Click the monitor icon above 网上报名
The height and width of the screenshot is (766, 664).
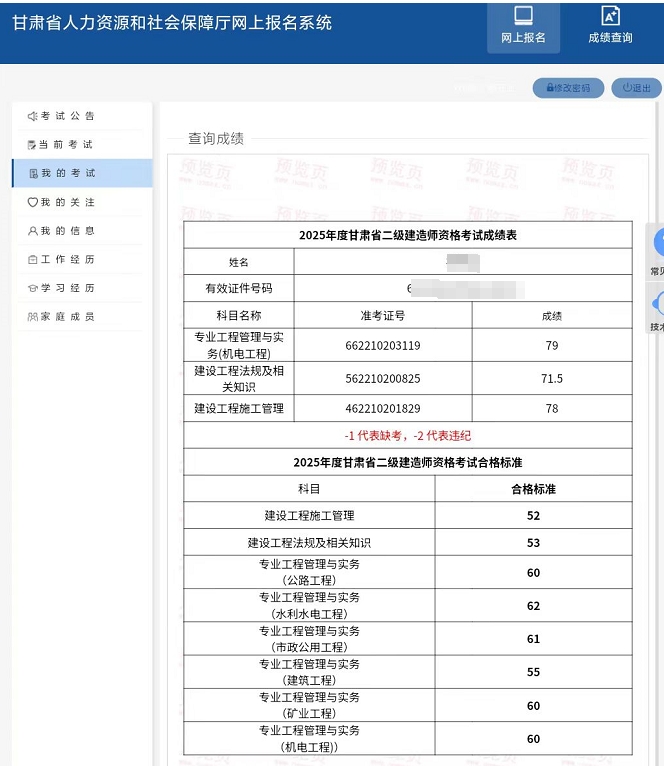click(523, 16)
